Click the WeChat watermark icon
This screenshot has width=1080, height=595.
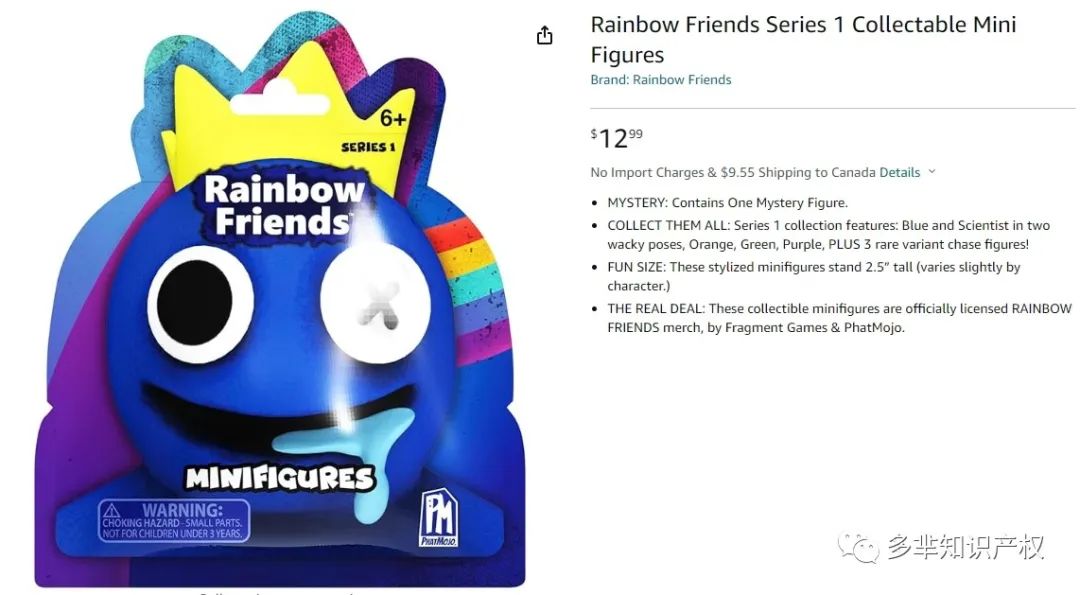[858, 547]
